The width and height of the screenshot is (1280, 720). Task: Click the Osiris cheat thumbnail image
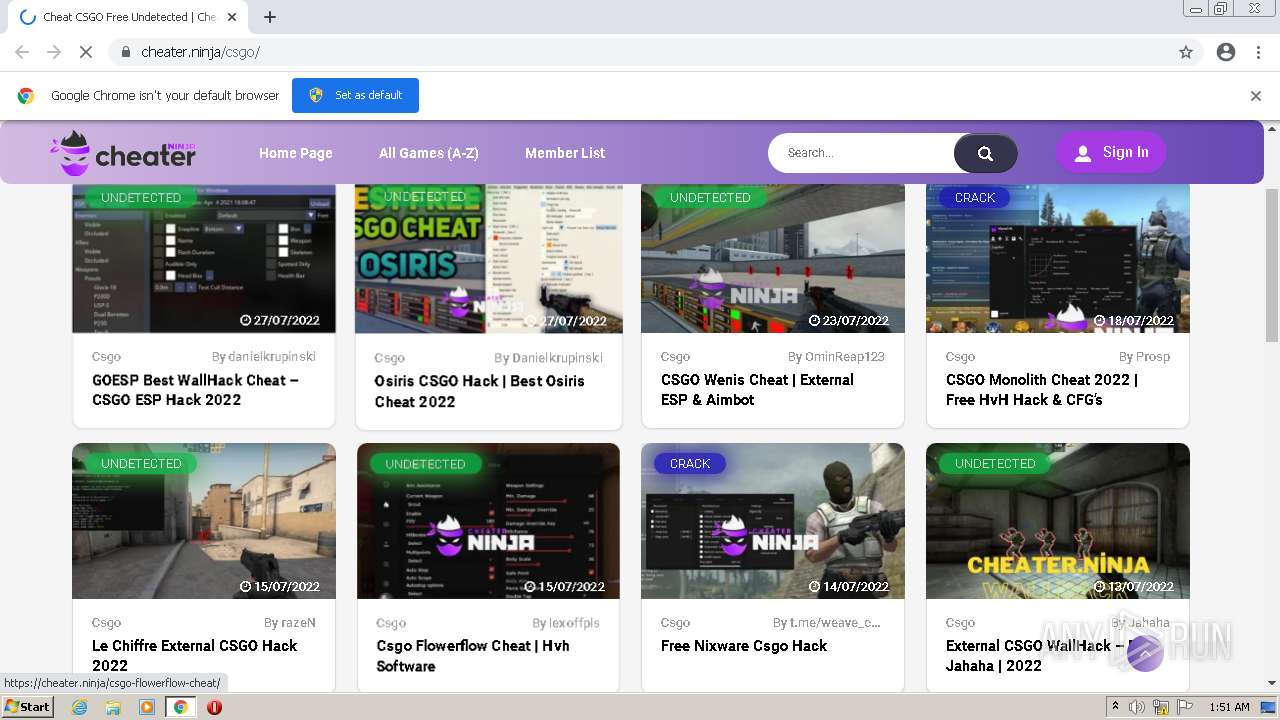[489, 258]
